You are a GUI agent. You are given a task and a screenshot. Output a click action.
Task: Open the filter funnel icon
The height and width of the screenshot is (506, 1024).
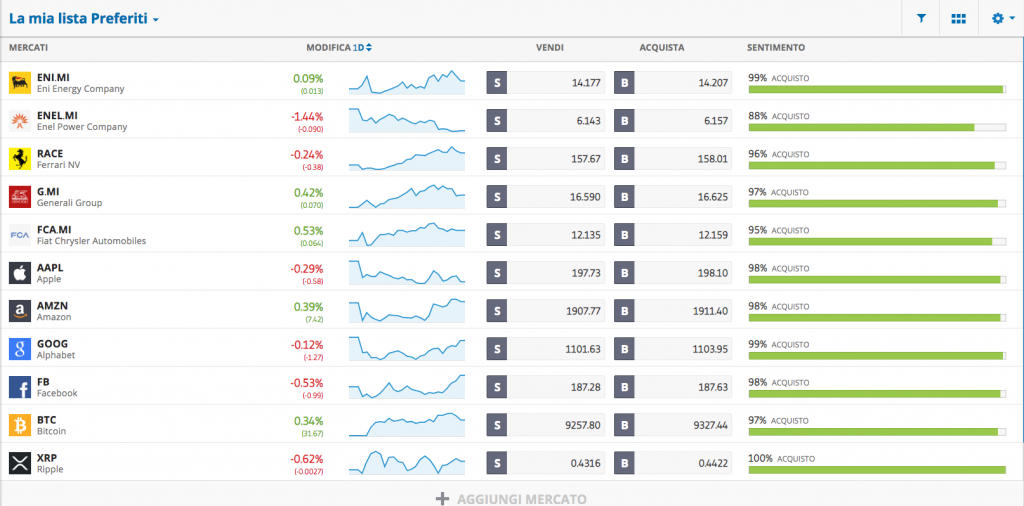pyautogui.click(x=921, y=19)
